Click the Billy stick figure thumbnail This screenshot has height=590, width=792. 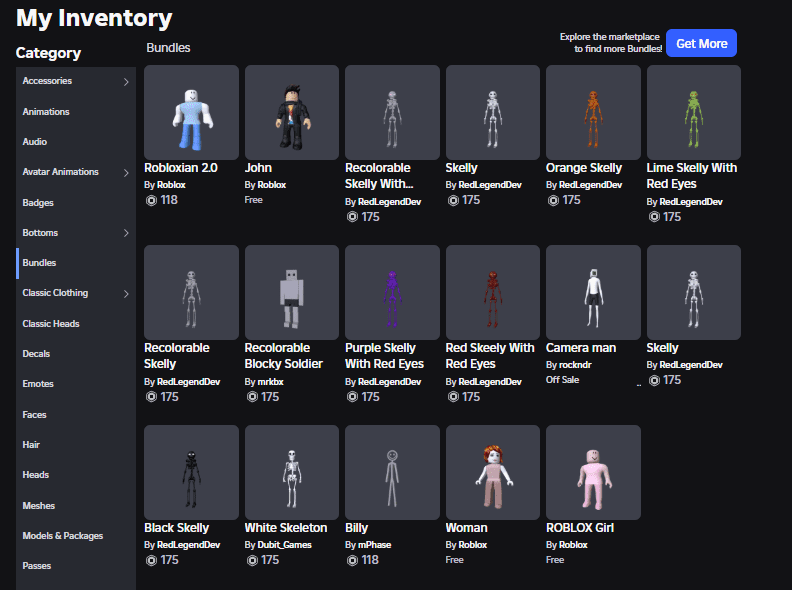pyautogui.click(x=392, y=472)
